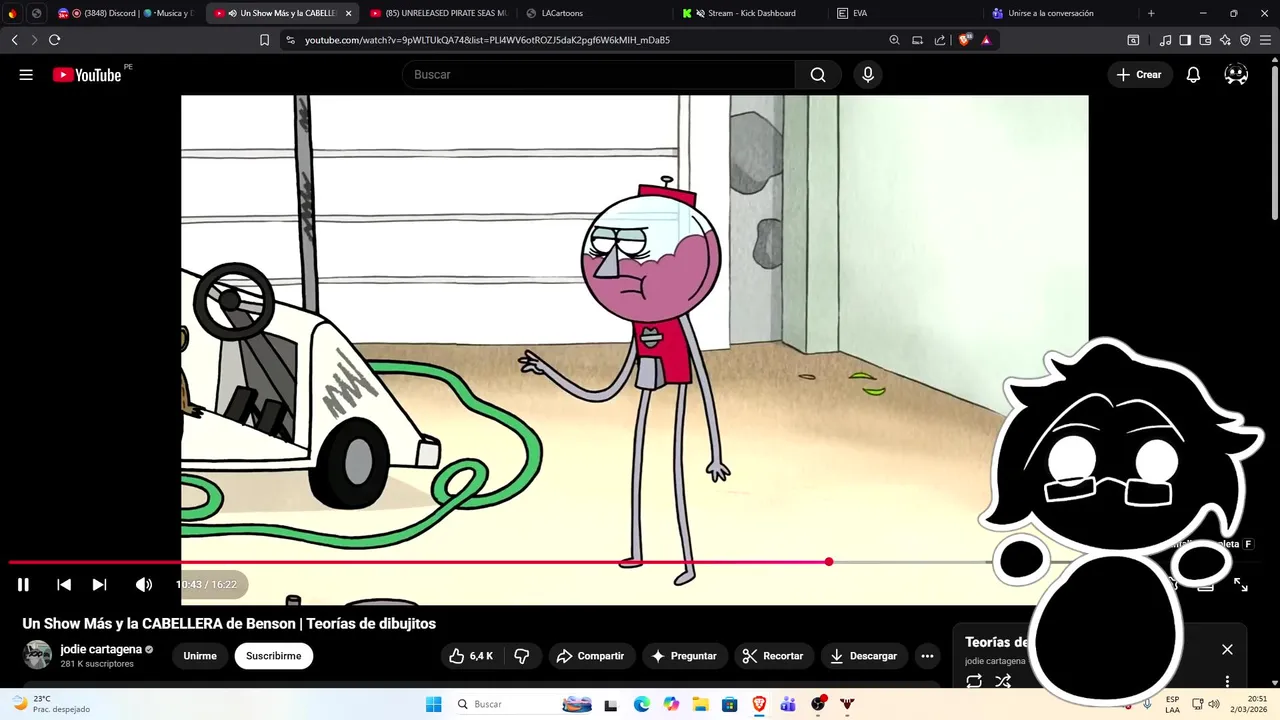The image size is (1280, 720).
Task: Open the Preguntar AI button
Action: (684, 656)
